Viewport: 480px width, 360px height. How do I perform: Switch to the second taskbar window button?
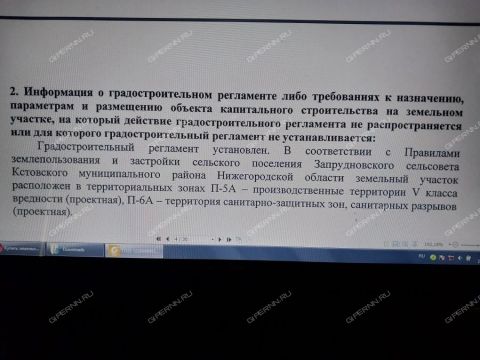[x=75, y=250]
